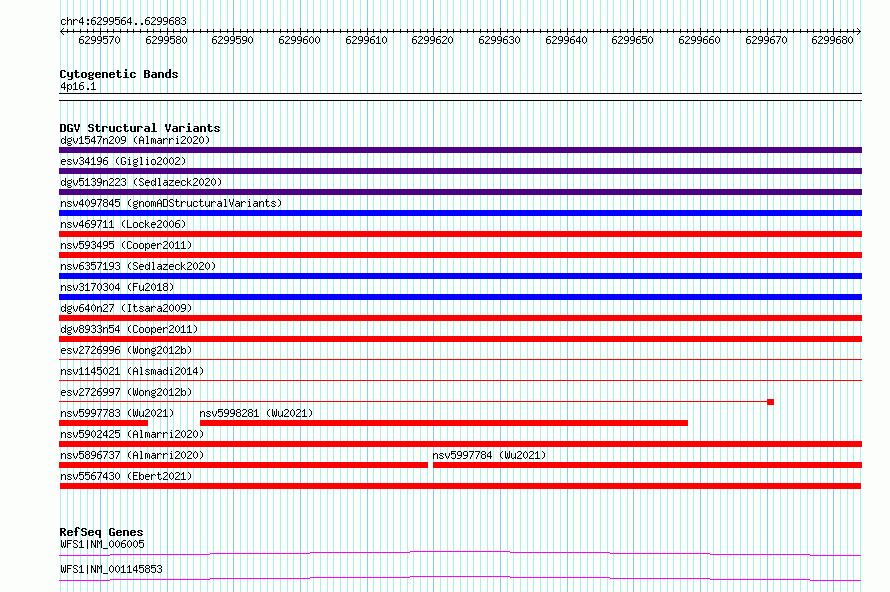The height and width of the screenshot is (592, 890).
Task: Click ruler position 6299680
Action: coord(832,40)
